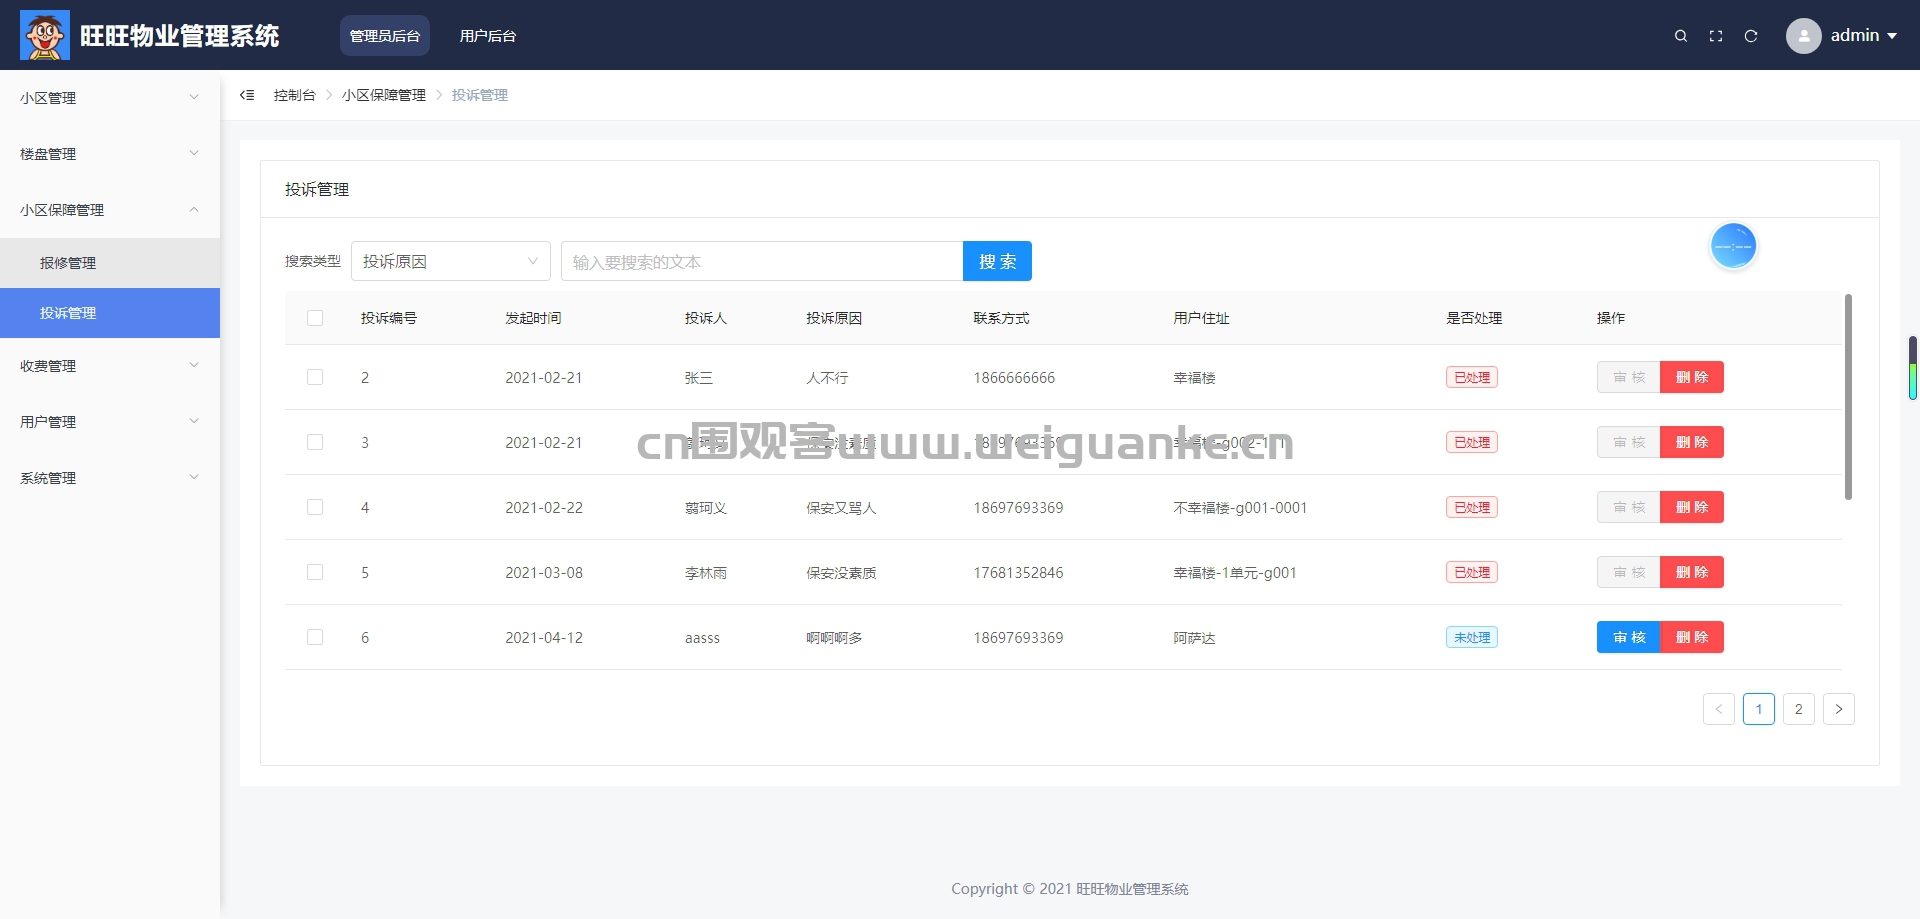Delete the complaint from 张三
This screenshot has width=1920, height=919.
tap(1692, 377)
